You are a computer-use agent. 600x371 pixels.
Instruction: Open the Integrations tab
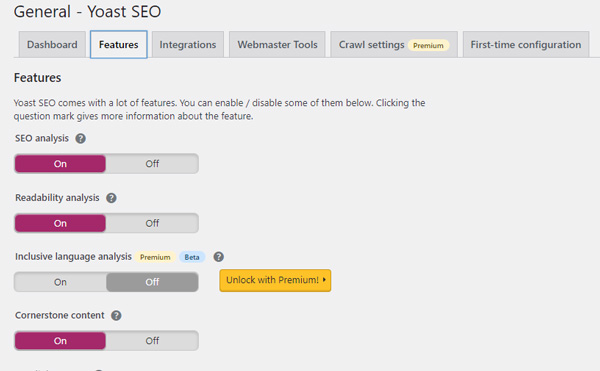click(x=188, y=45)
